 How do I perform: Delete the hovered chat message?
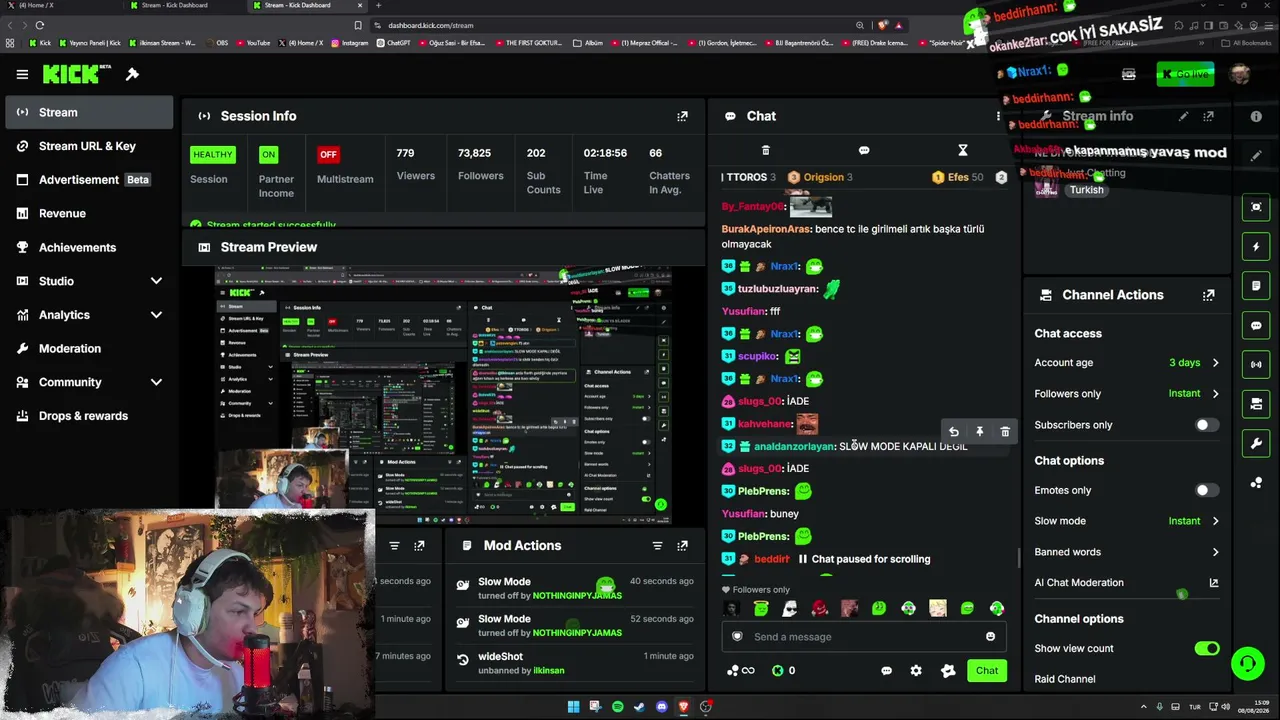[1005, 432]
